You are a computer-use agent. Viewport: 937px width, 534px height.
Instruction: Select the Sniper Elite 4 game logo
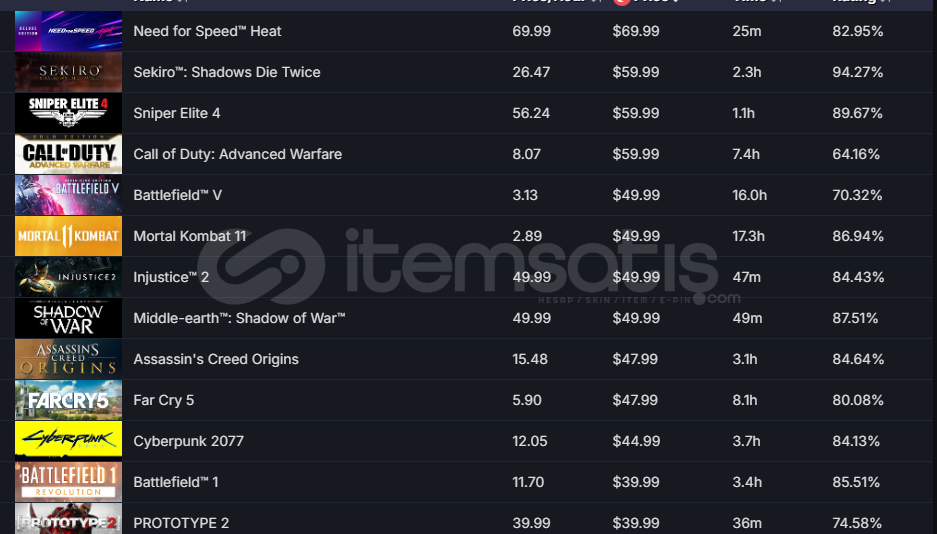[x=68, y=113]
